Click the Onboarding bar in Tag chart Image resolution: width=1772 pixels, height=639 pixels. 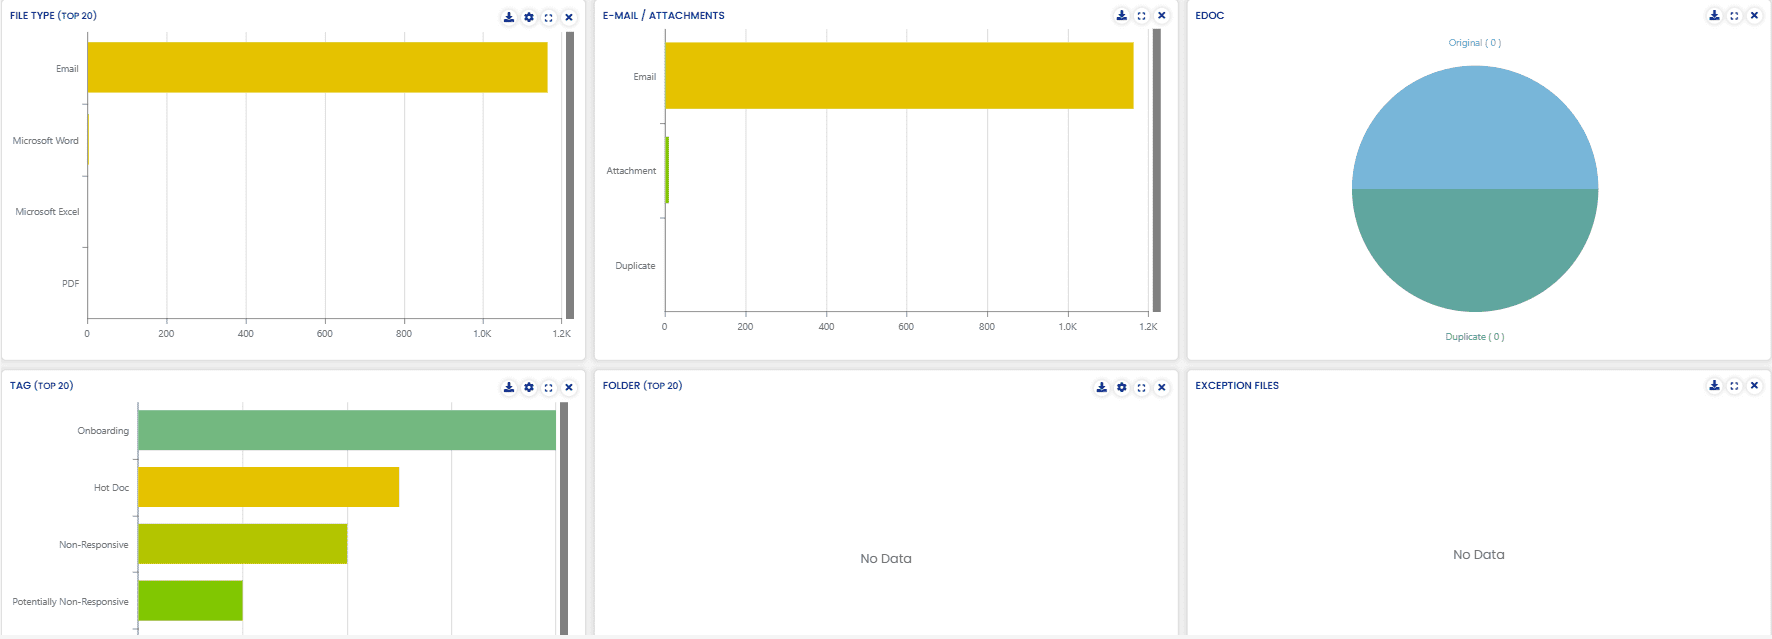pos(346,430)
